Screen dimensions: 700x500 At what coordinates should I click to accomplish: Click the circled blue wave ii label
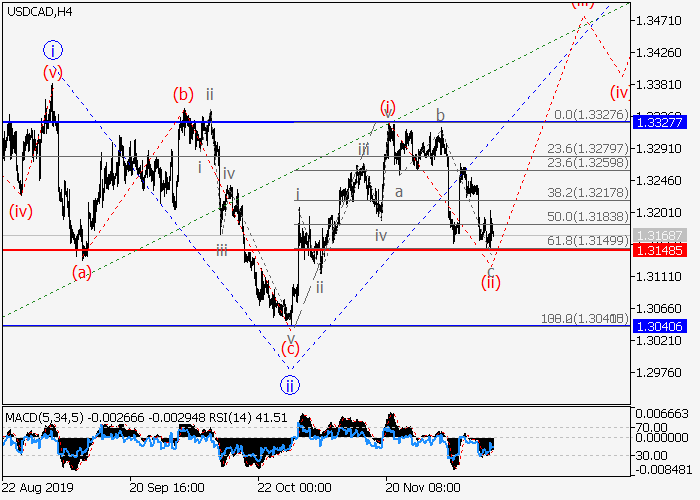coord(289,385)
